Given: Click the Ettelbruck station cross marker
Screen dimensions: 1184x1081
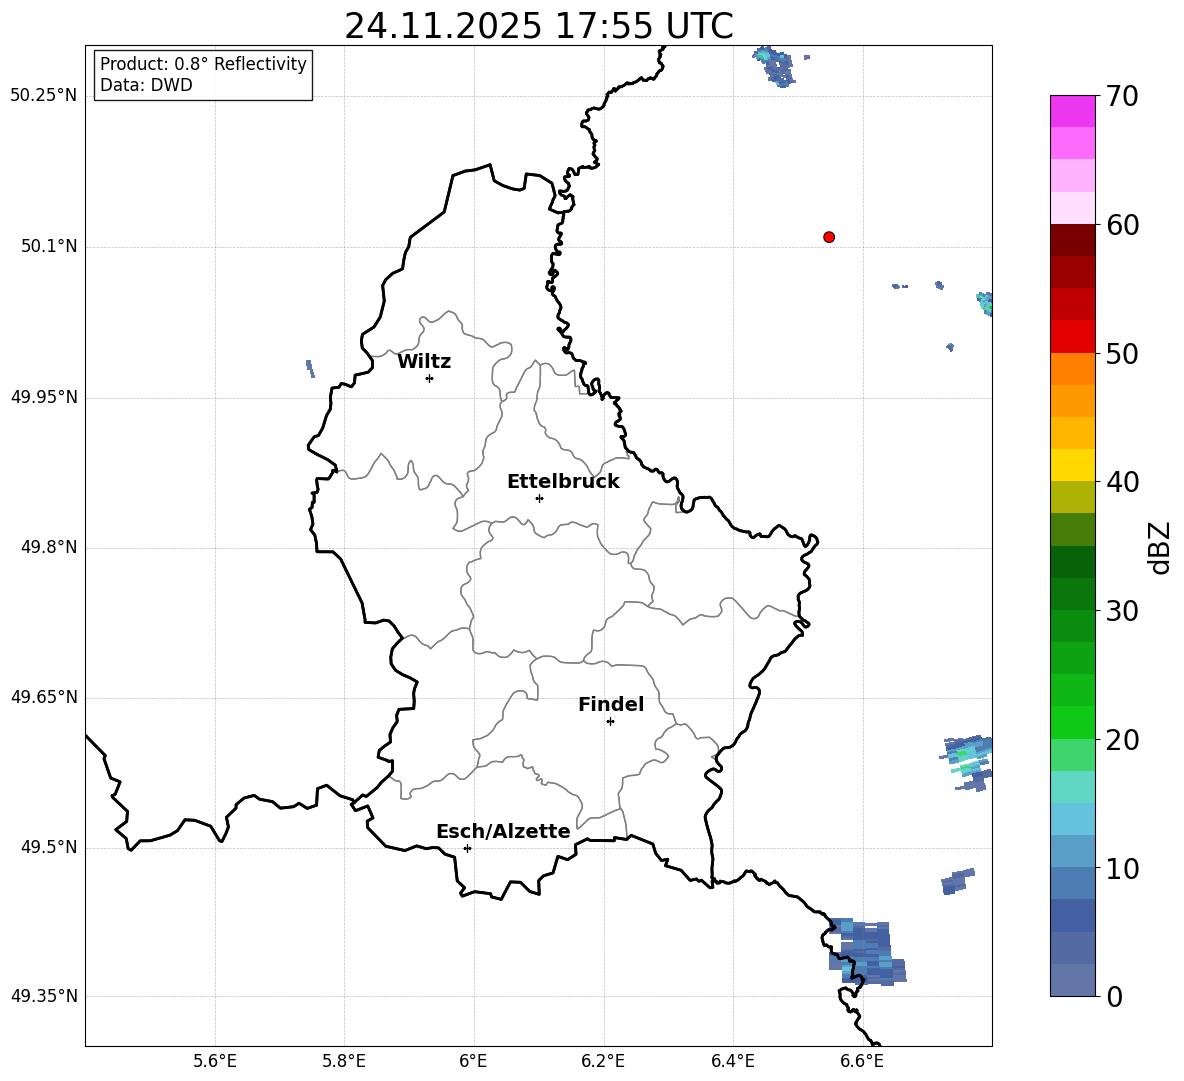Looking at the screenshot, I should point(539,498).
